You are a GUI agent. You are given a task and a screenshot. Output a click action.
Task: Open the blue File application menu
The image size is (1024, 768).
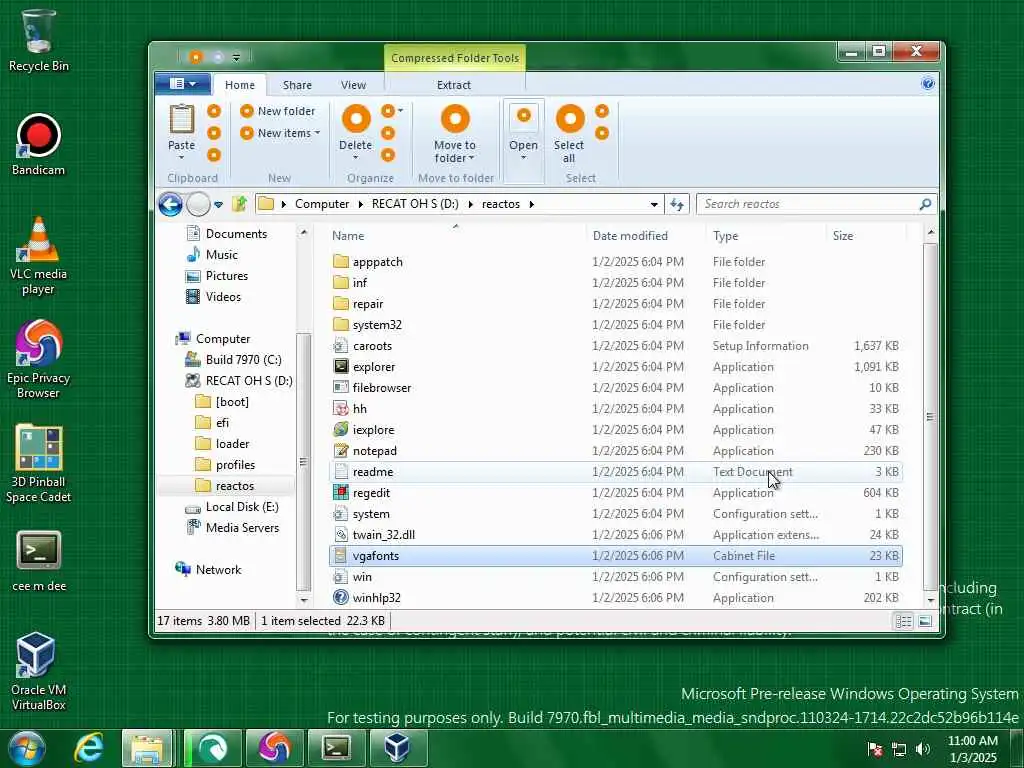(183, 84)
